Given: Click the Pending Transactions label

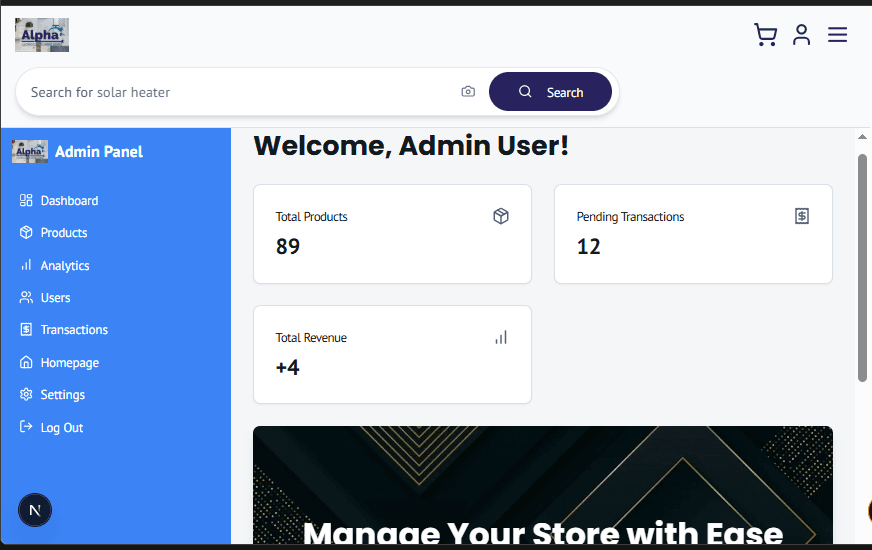Looking at the screenshot, I should coord(630,216).
